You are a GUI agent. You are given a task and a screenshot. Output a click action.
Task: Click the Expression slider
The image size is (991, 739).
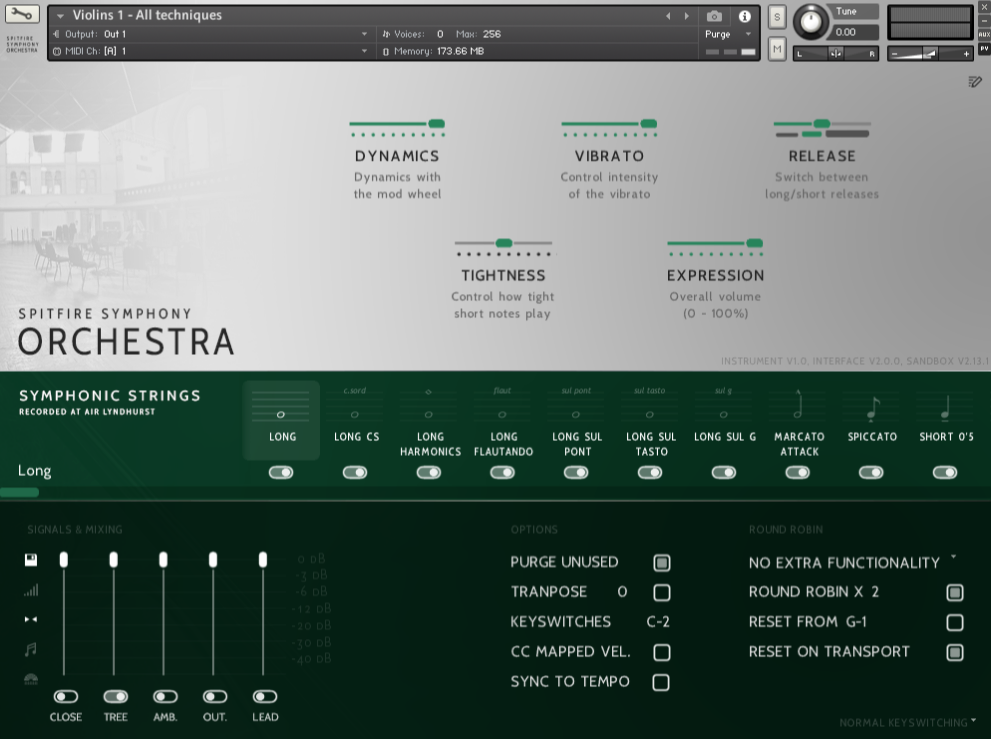click(715, 243)
